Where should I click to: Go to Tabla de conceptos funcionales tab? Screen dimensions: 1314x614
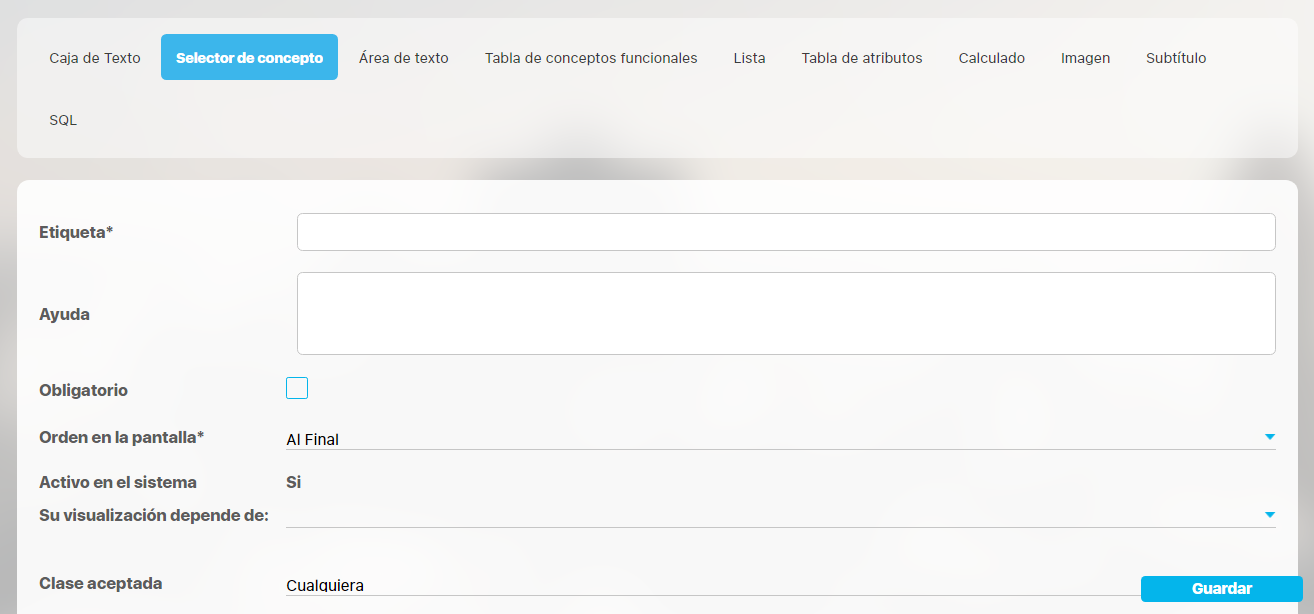coord(591,58)
